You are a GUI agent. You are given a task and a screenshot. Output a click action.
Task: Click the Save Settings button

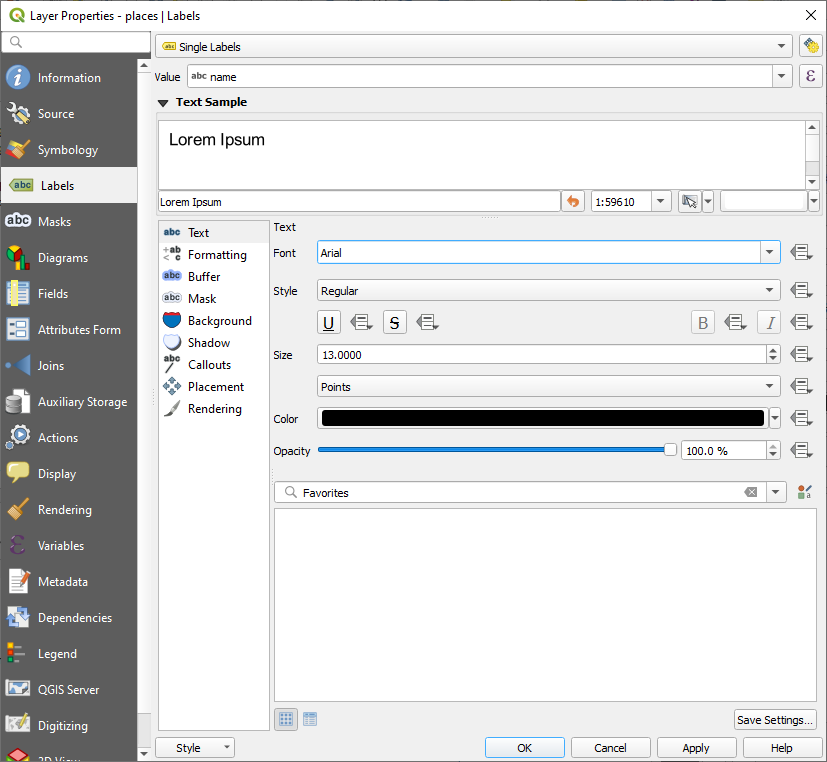775,719
